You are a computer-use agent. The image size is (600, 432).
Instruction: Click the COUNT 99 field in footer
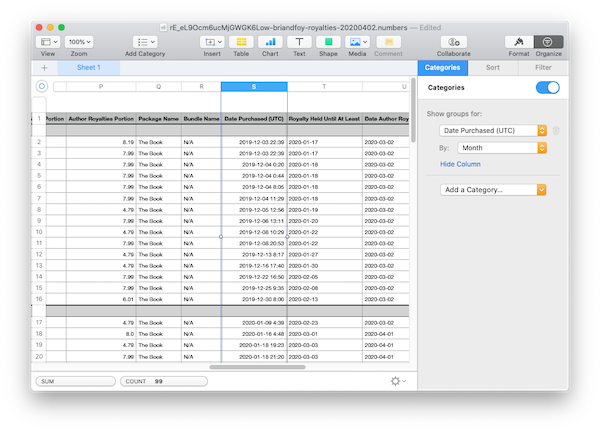164,381
